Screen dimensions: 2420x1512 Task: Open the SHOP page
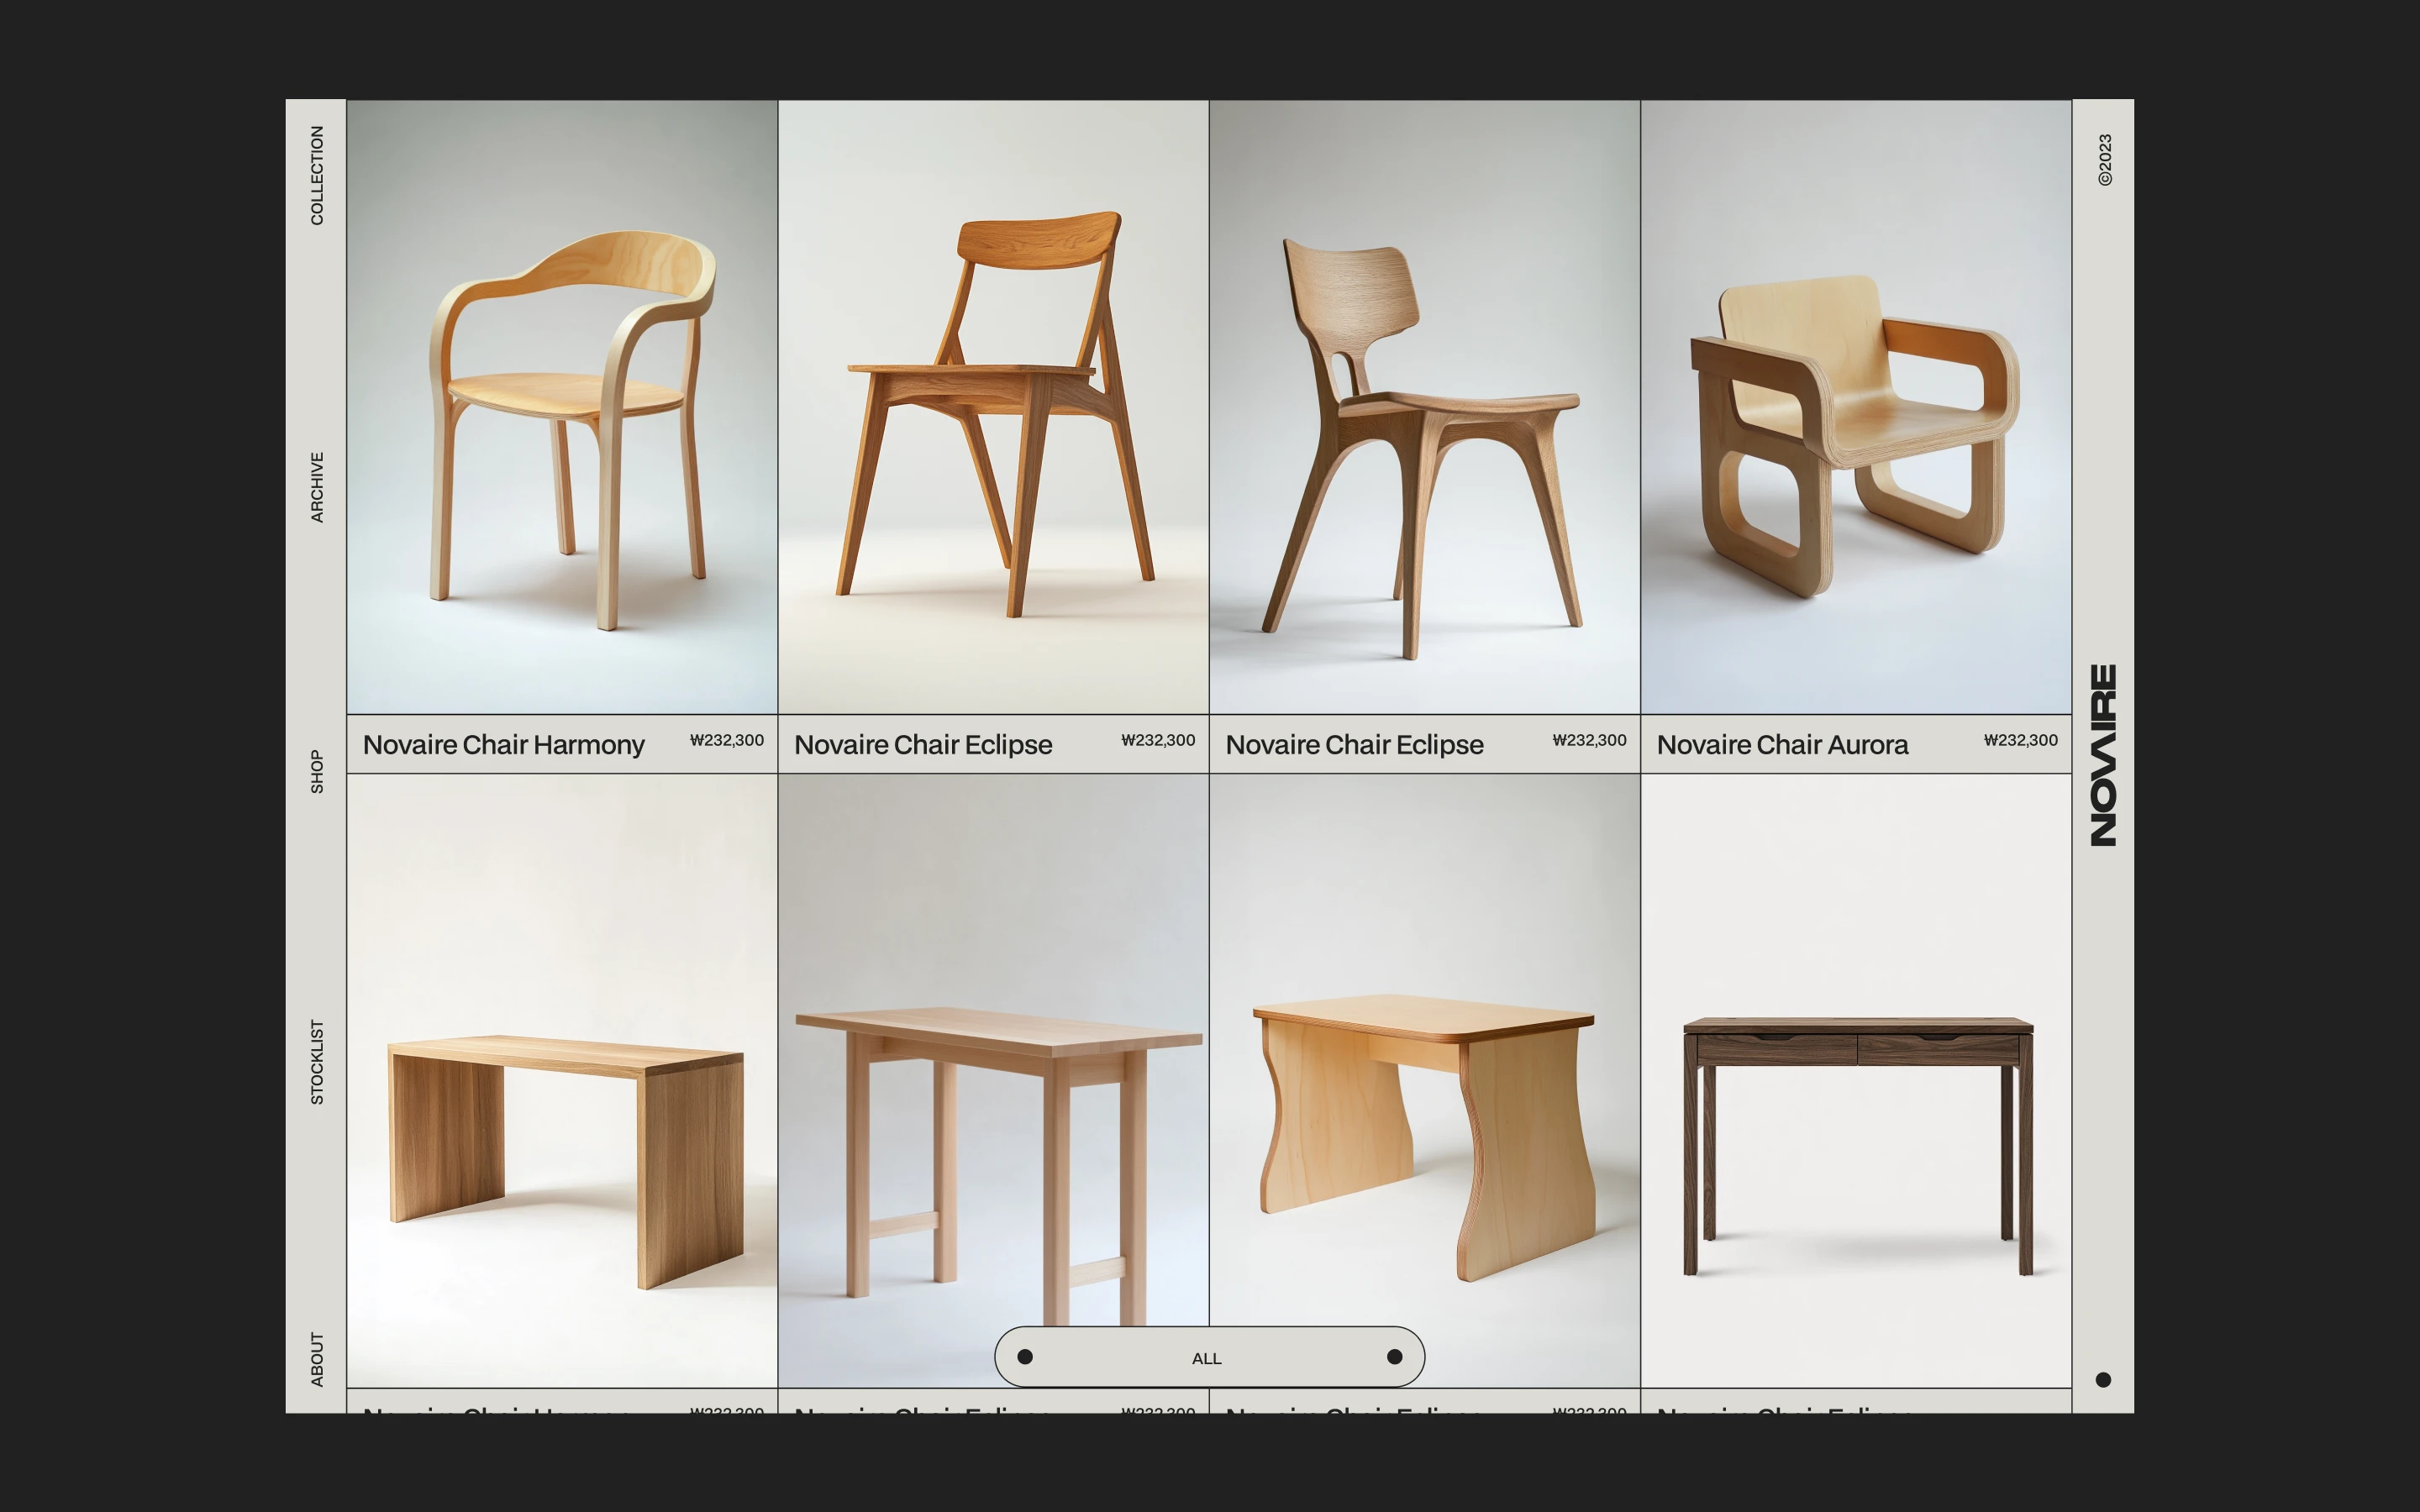click(317, 772)
